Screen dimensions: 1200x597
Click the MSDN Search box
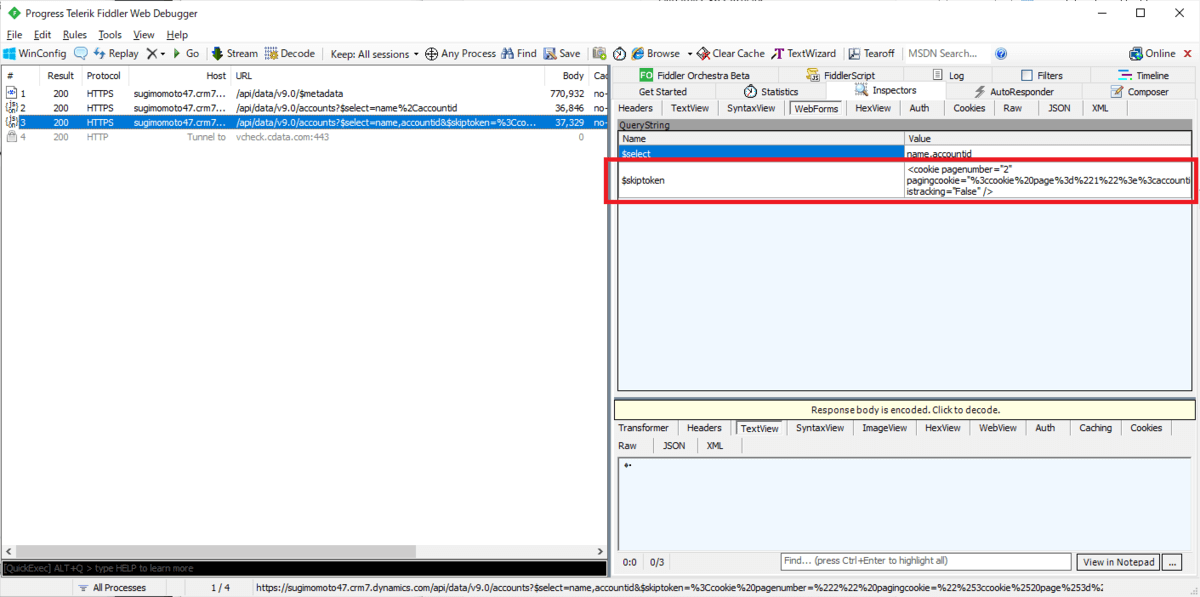pos(946,54)
